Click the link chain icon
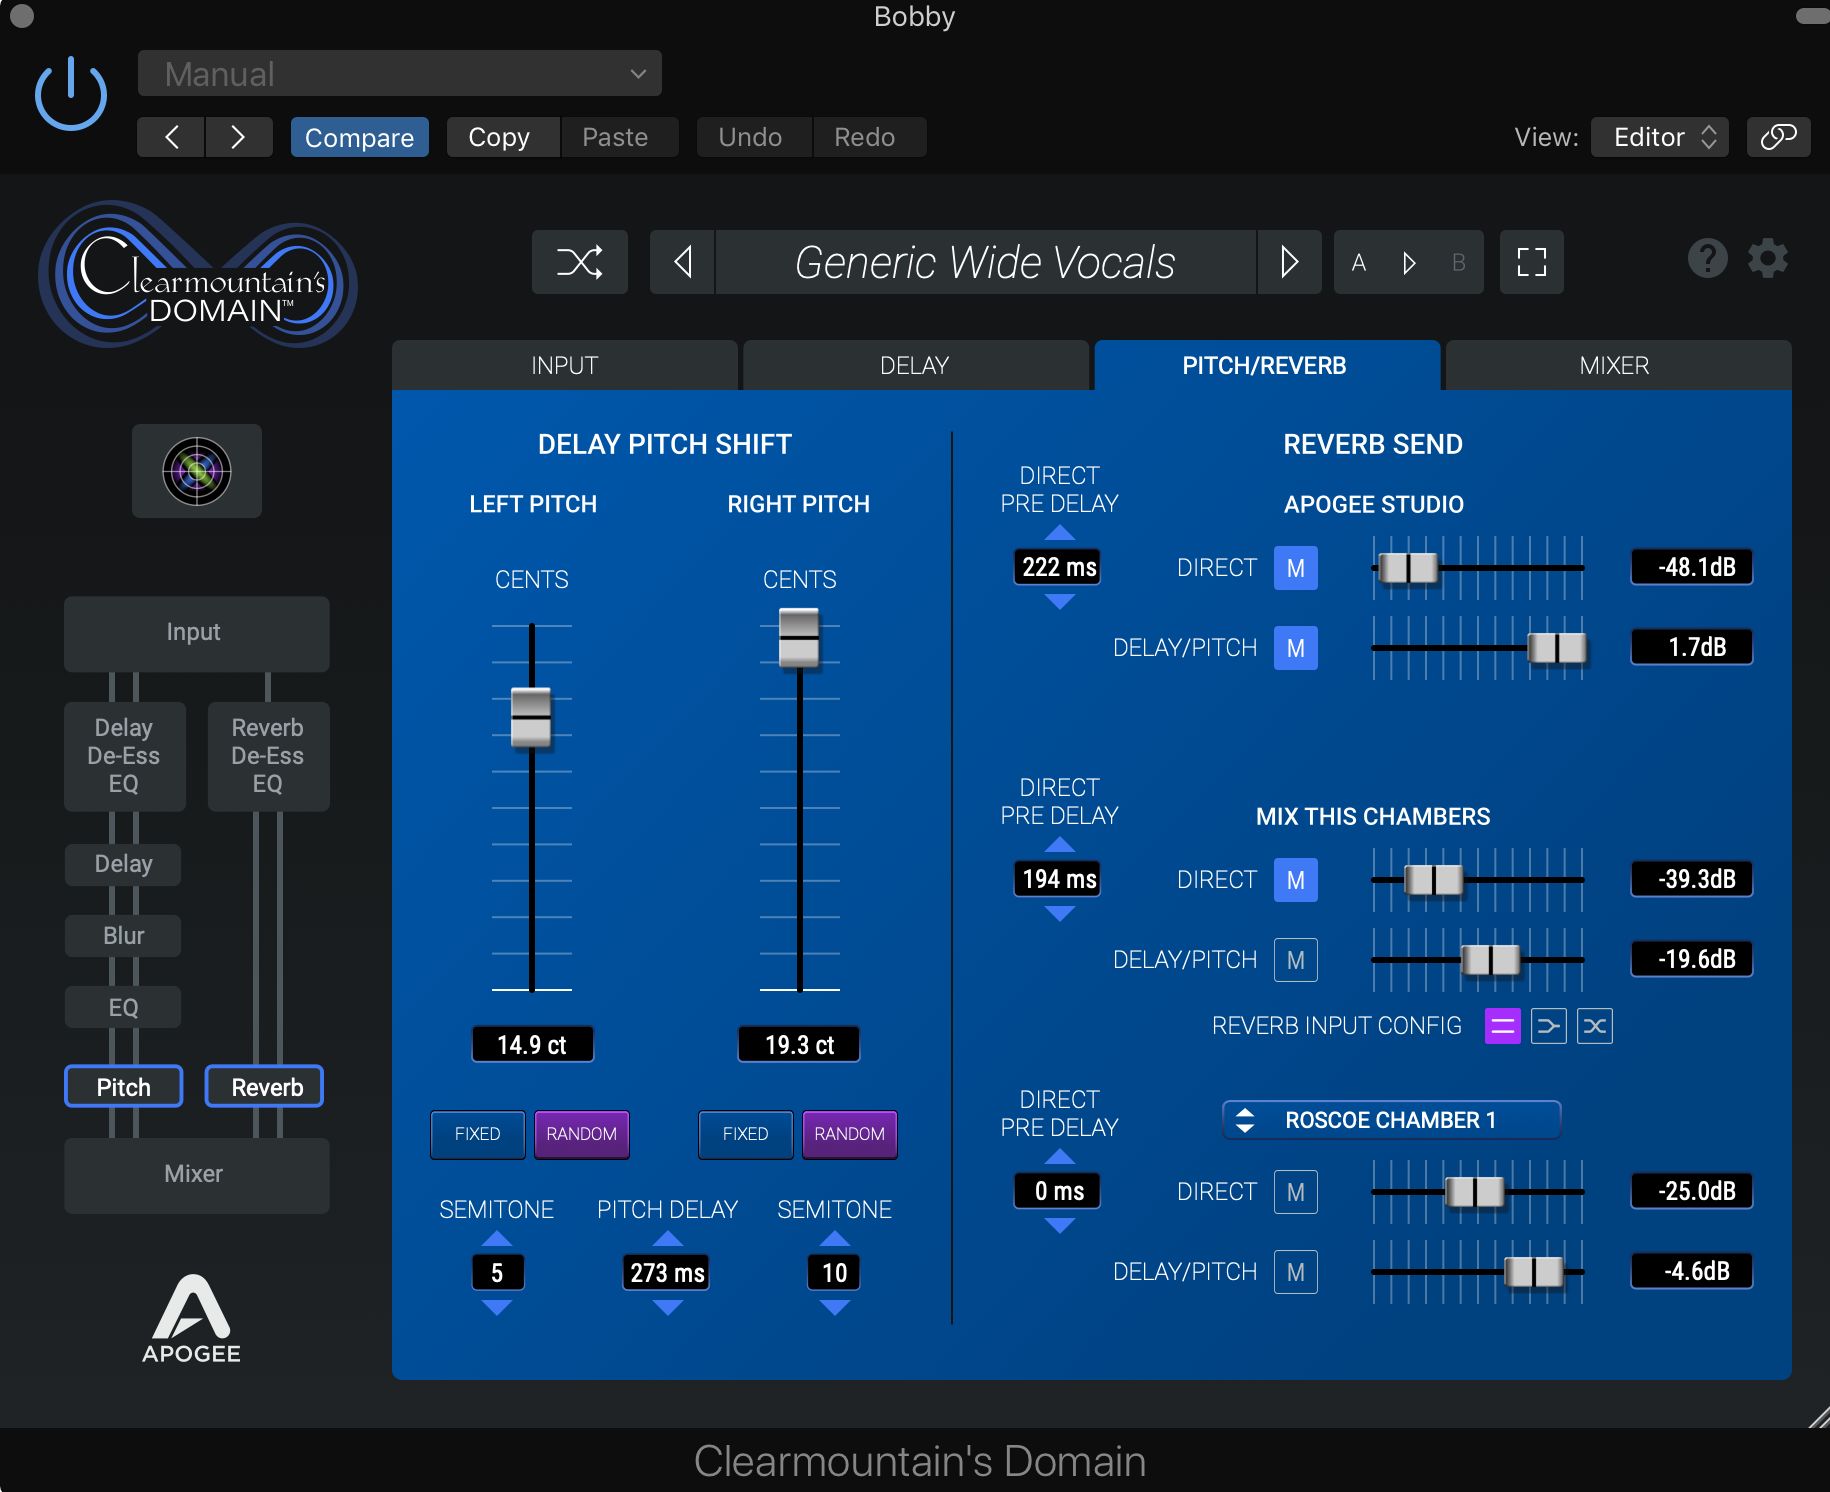The width and height of the screenshot is (1830, 1492). [1779, 137]
